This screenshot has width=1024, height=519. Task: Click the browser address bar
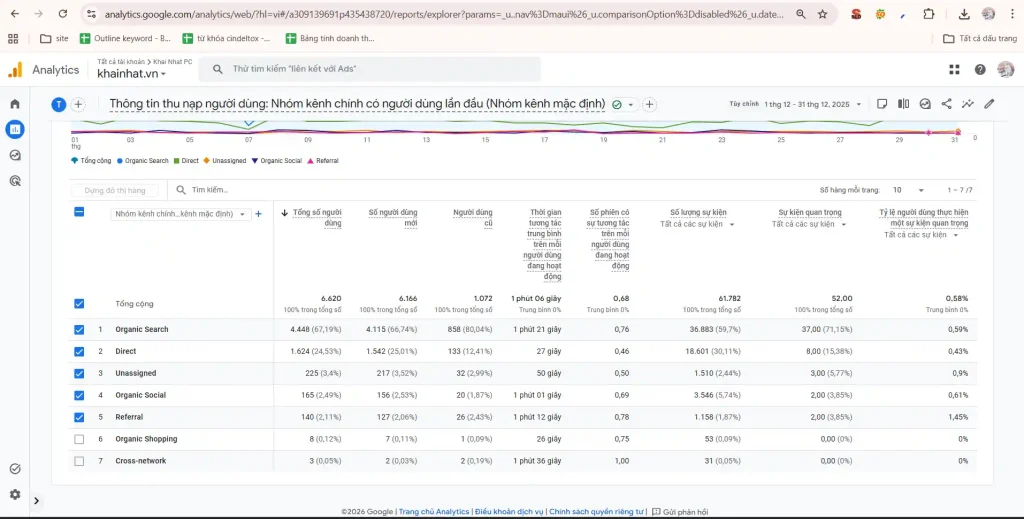(444, 14)
